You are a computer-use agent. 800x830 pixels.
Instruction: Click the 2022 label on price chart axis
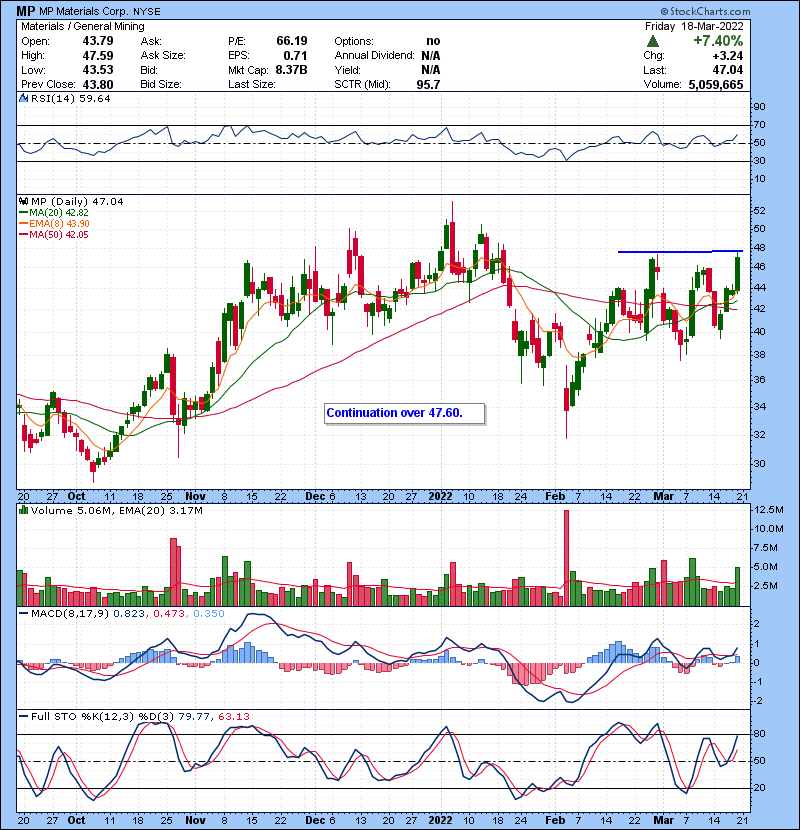pos(441,495)
